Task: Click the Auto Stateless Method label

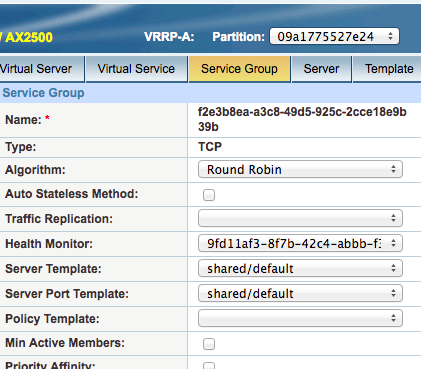Action: click(72, 194)
